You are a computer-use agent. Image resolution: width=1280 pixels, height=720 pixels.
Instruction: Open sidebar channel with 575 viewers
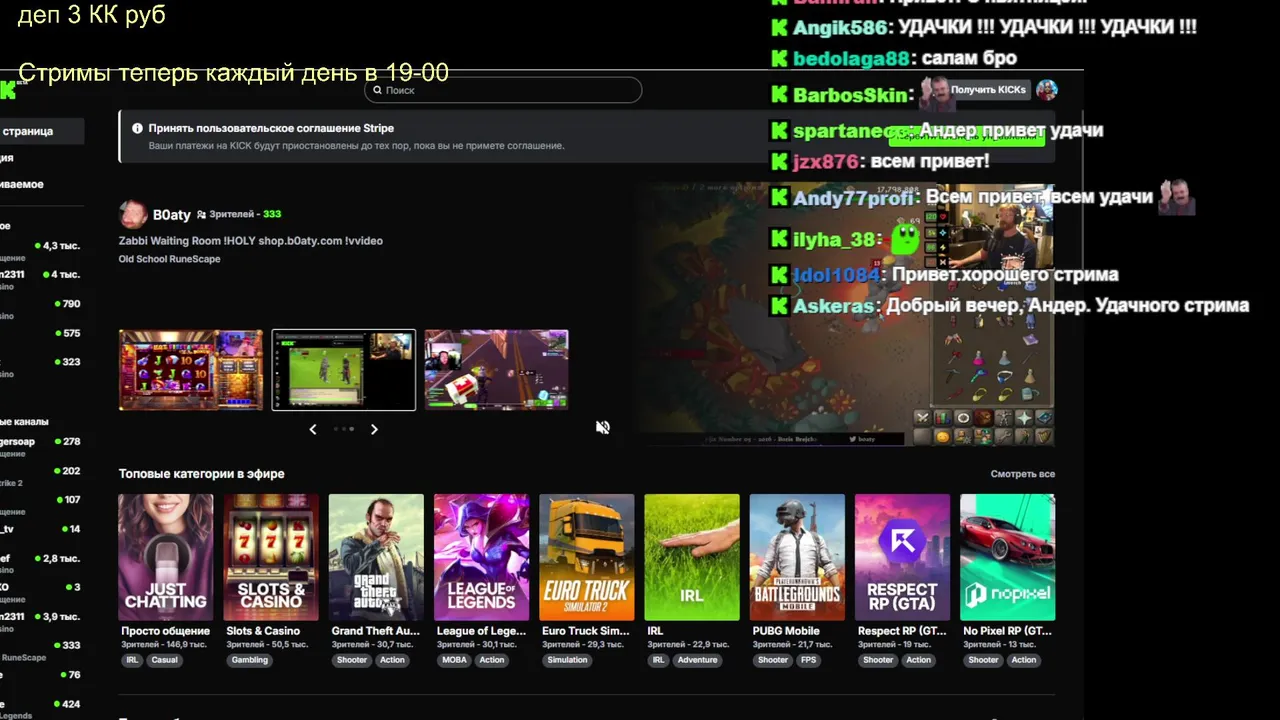point(42,334)
